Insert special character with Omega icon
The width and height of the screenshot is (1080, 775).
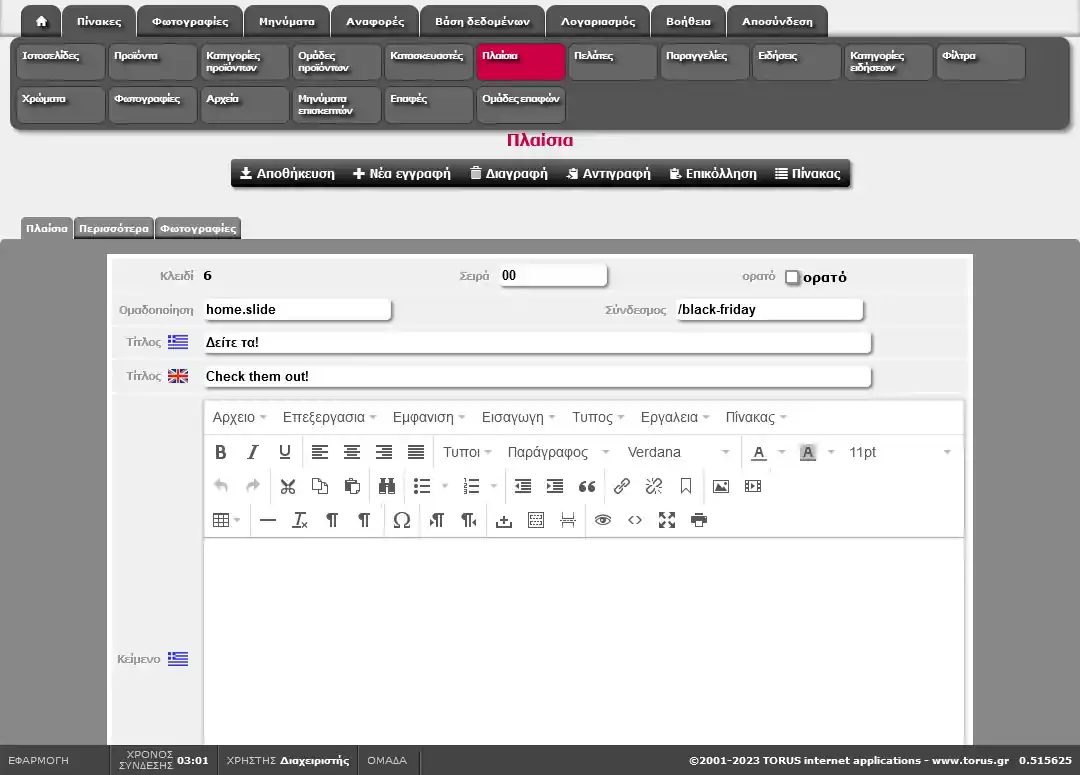click(x=401, y=520)
